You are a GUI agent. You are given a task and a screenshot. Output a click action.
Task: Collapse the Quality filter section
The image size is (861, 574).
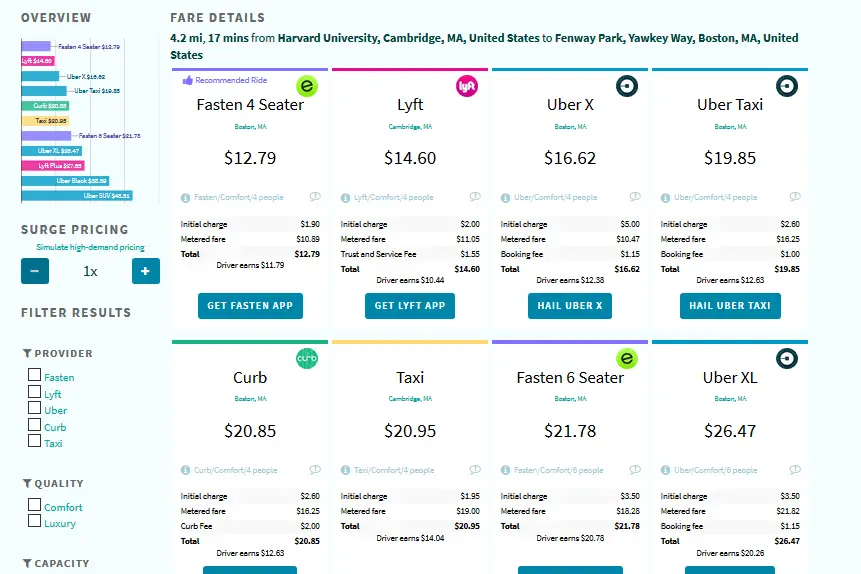pos(53,483)
